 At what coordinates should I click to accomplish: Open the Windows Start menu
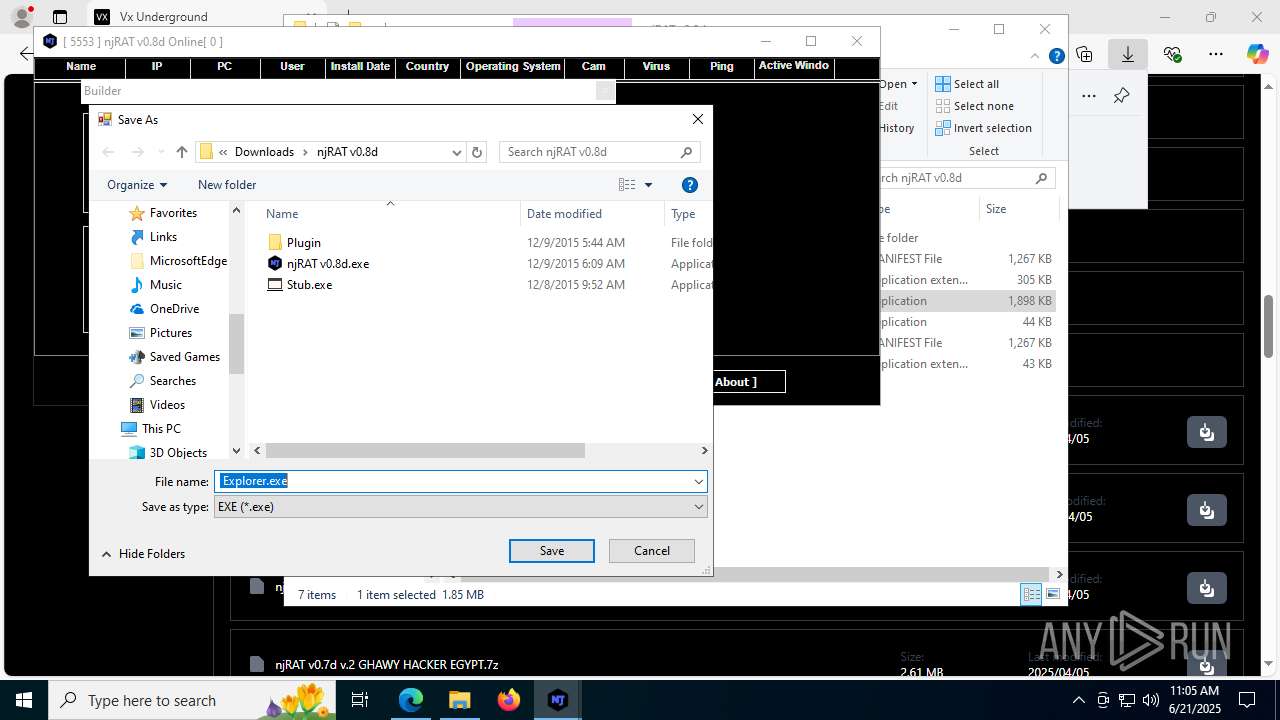coord(23,700)
